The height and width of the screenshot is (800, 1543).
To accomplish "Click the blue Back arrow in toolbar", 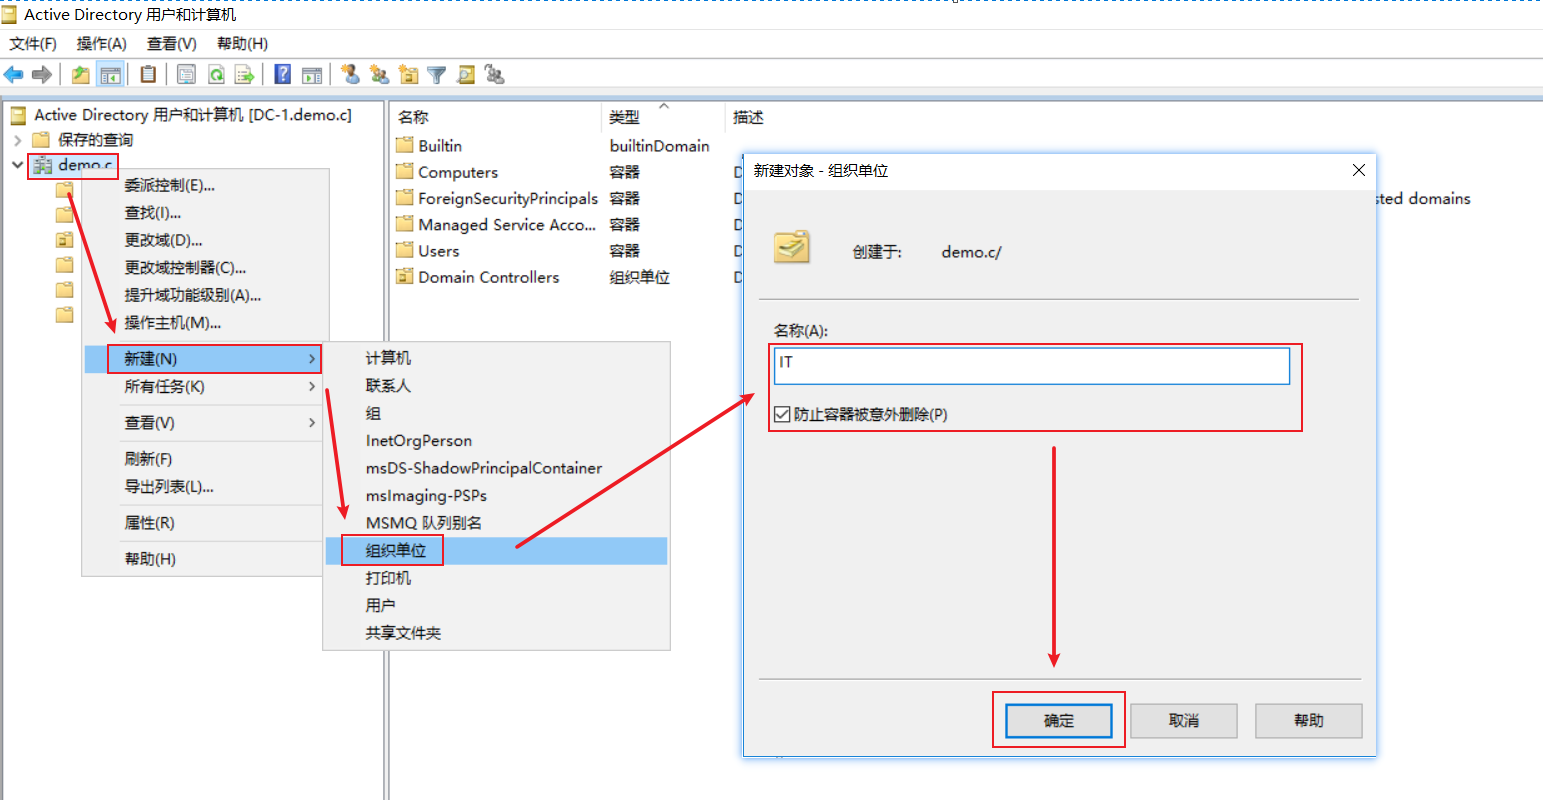I will (14, 75).
